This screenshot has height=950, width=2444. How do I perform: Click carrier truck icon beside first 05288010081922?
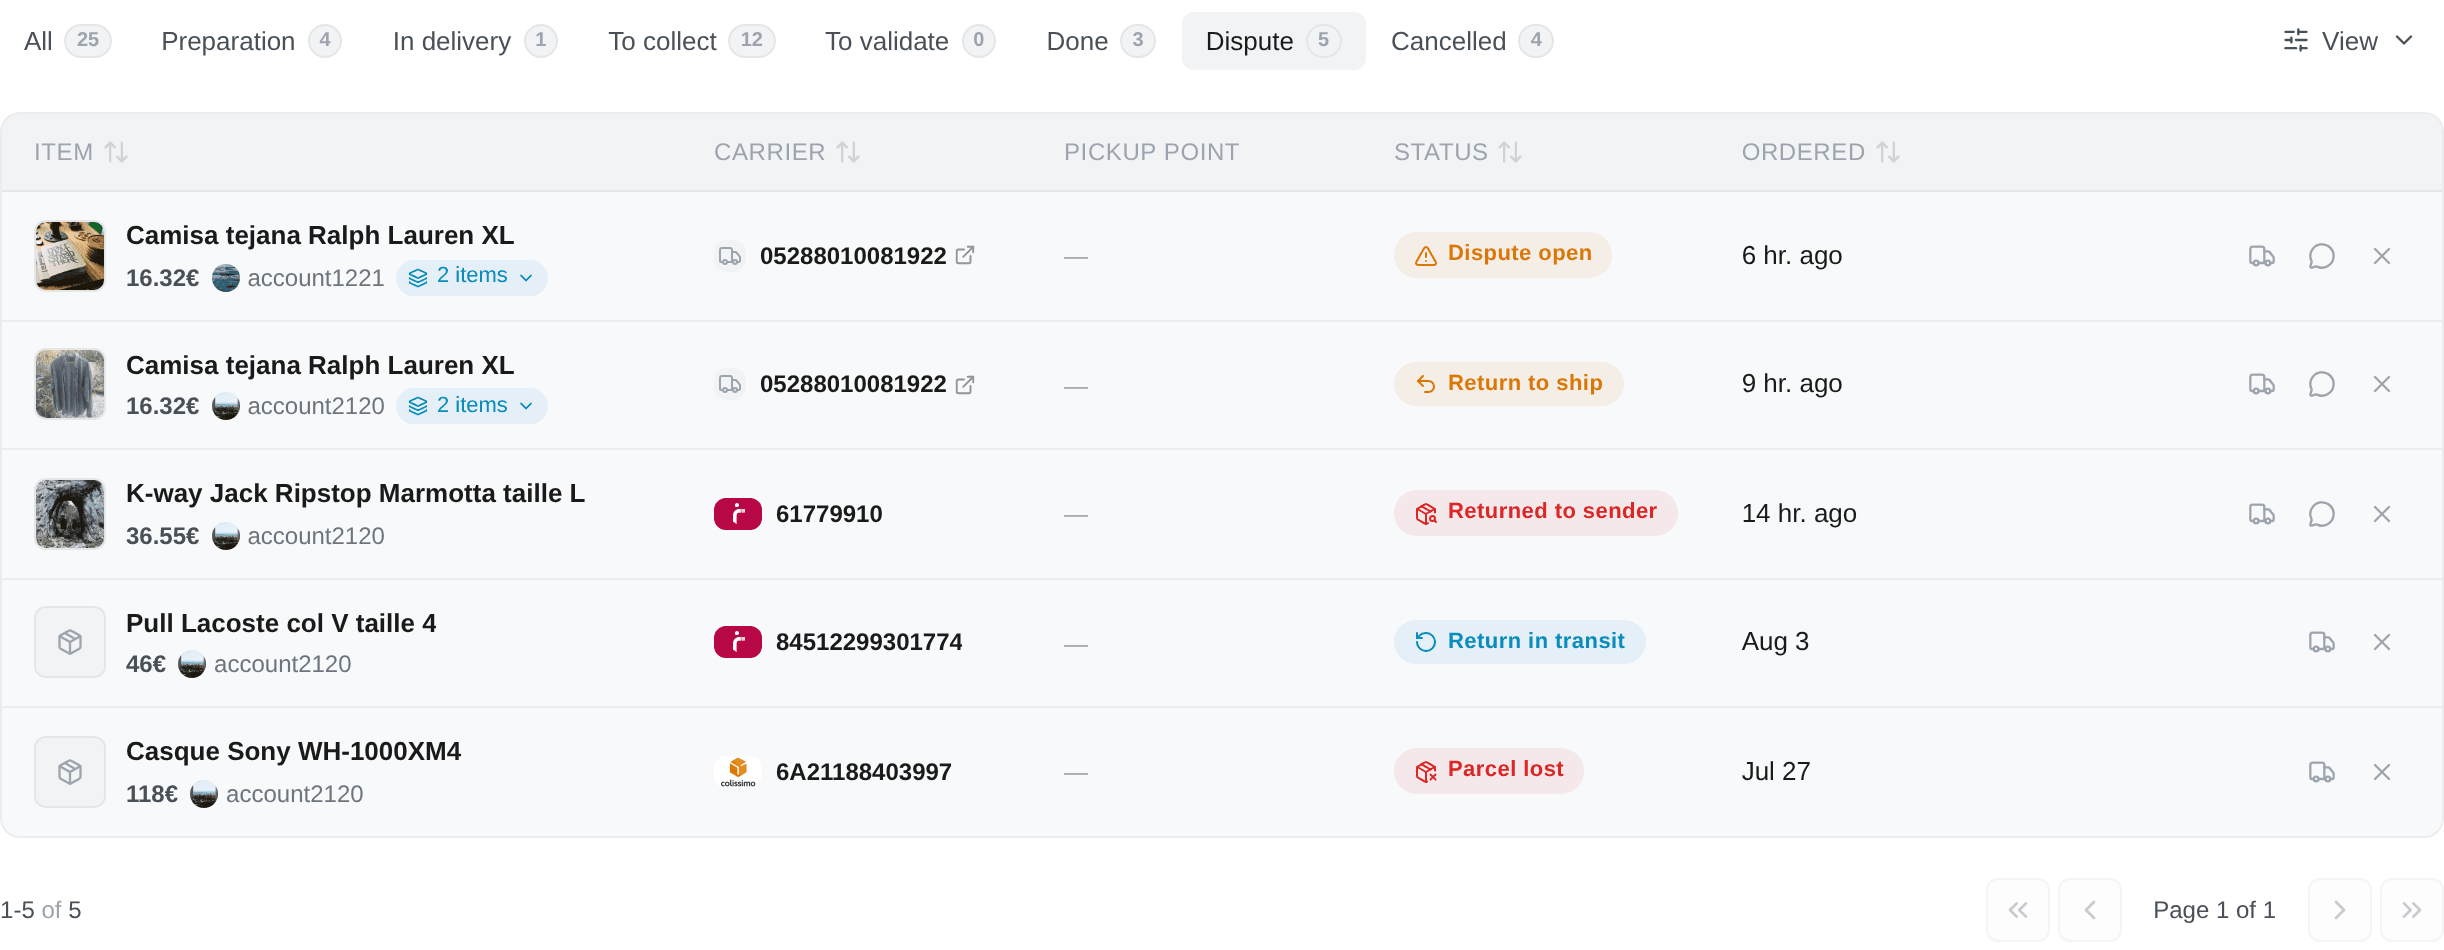click(x=730, y=256)
